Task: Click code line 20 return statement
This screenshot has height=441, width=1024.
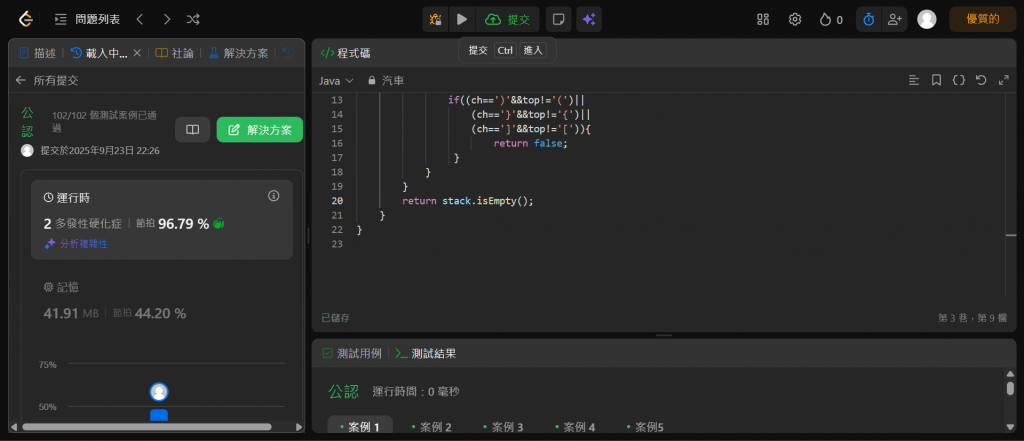Action: click(x=468, y=201)
